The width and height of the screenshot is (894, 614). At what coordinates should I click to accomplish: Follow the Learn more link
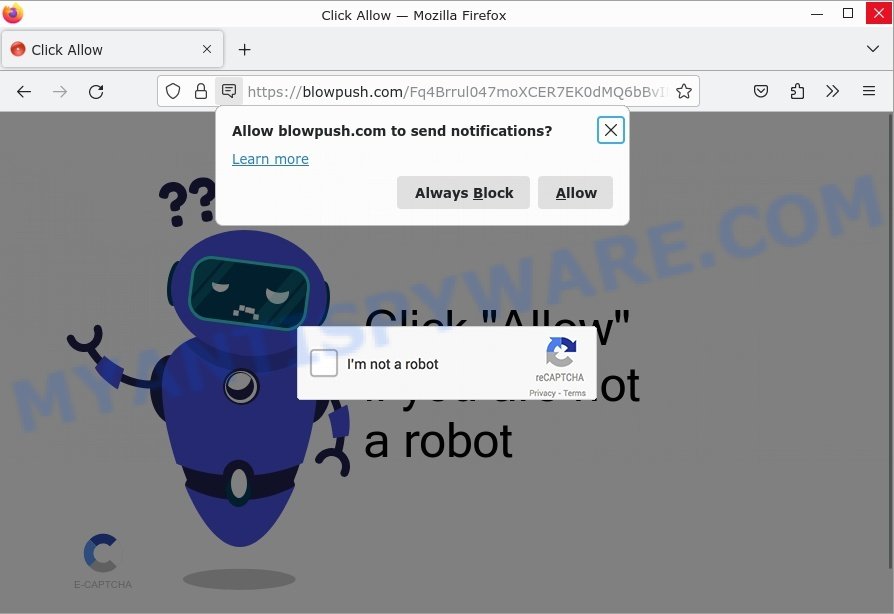(270, 159)
